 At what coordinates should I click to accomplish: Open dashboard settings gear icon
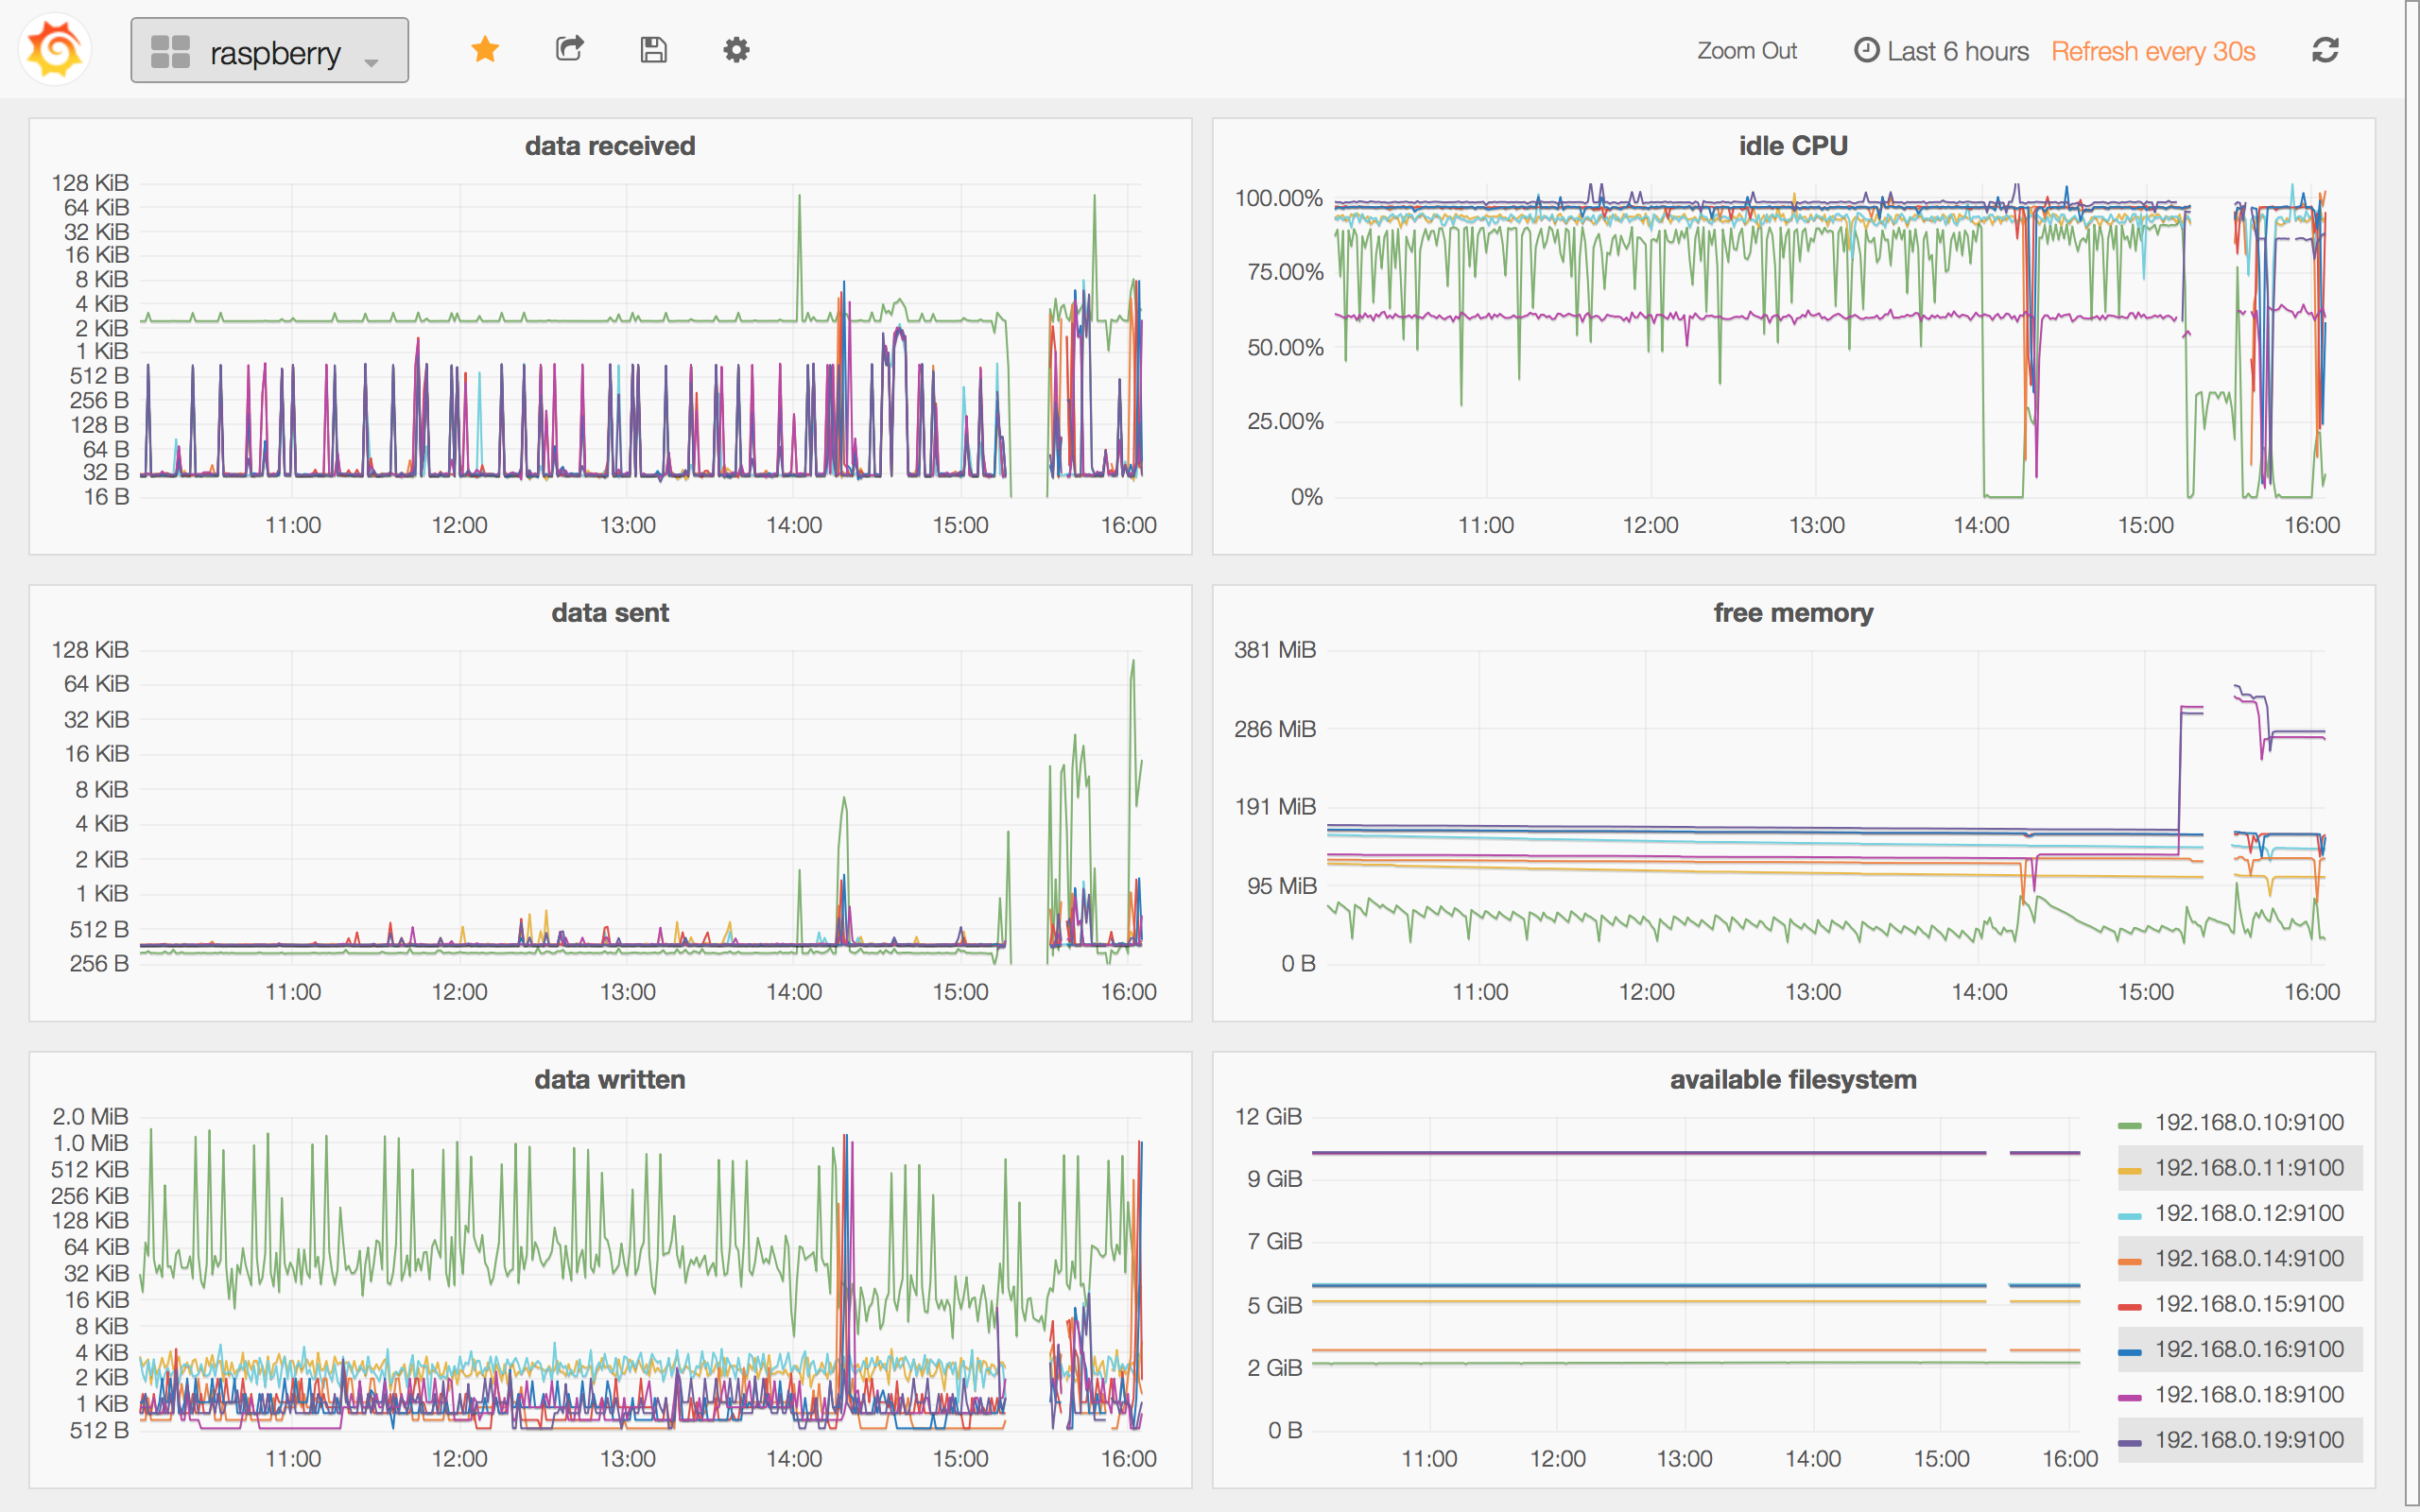[736, 49]
